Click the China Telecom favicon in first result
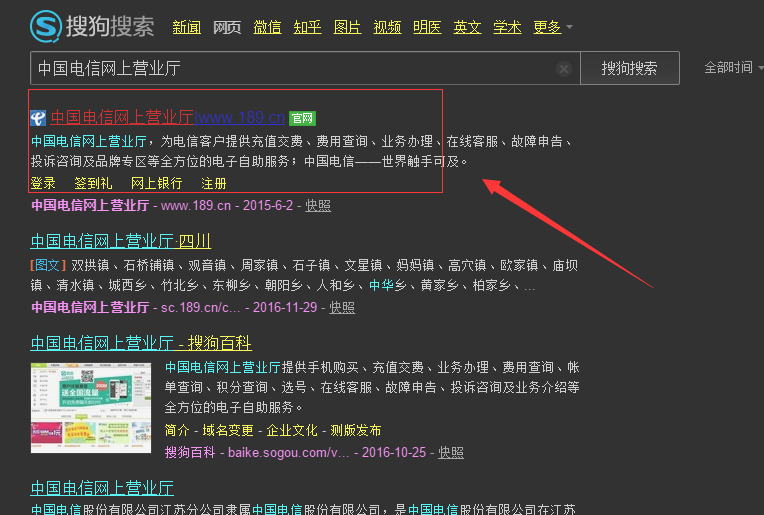The width and height of the screenshot is (764, 515). (38, 118)
